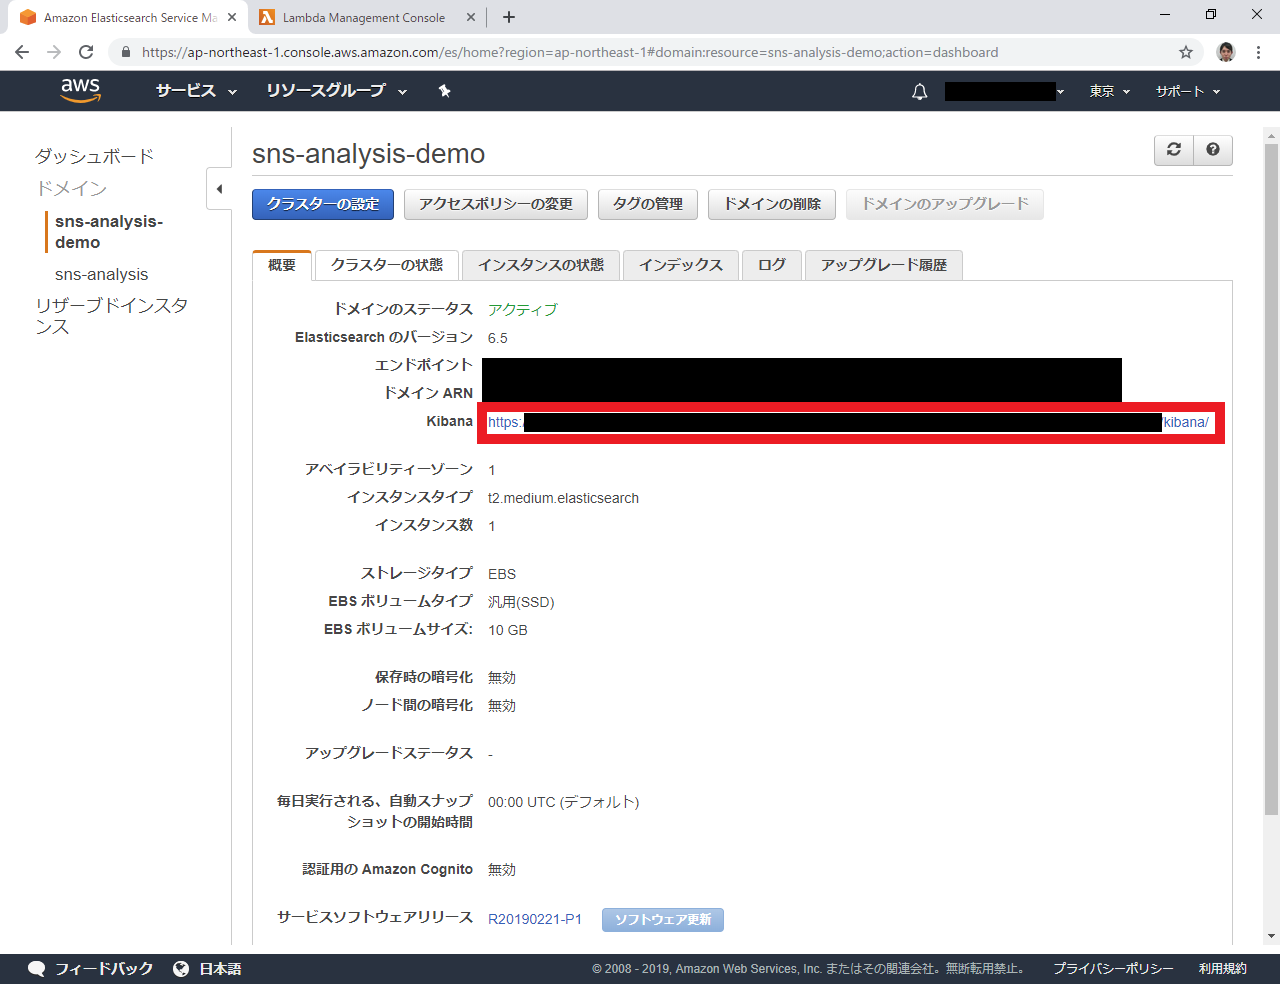Expand the リソースグループ dropdown
1280x984 pixels.
336,91
